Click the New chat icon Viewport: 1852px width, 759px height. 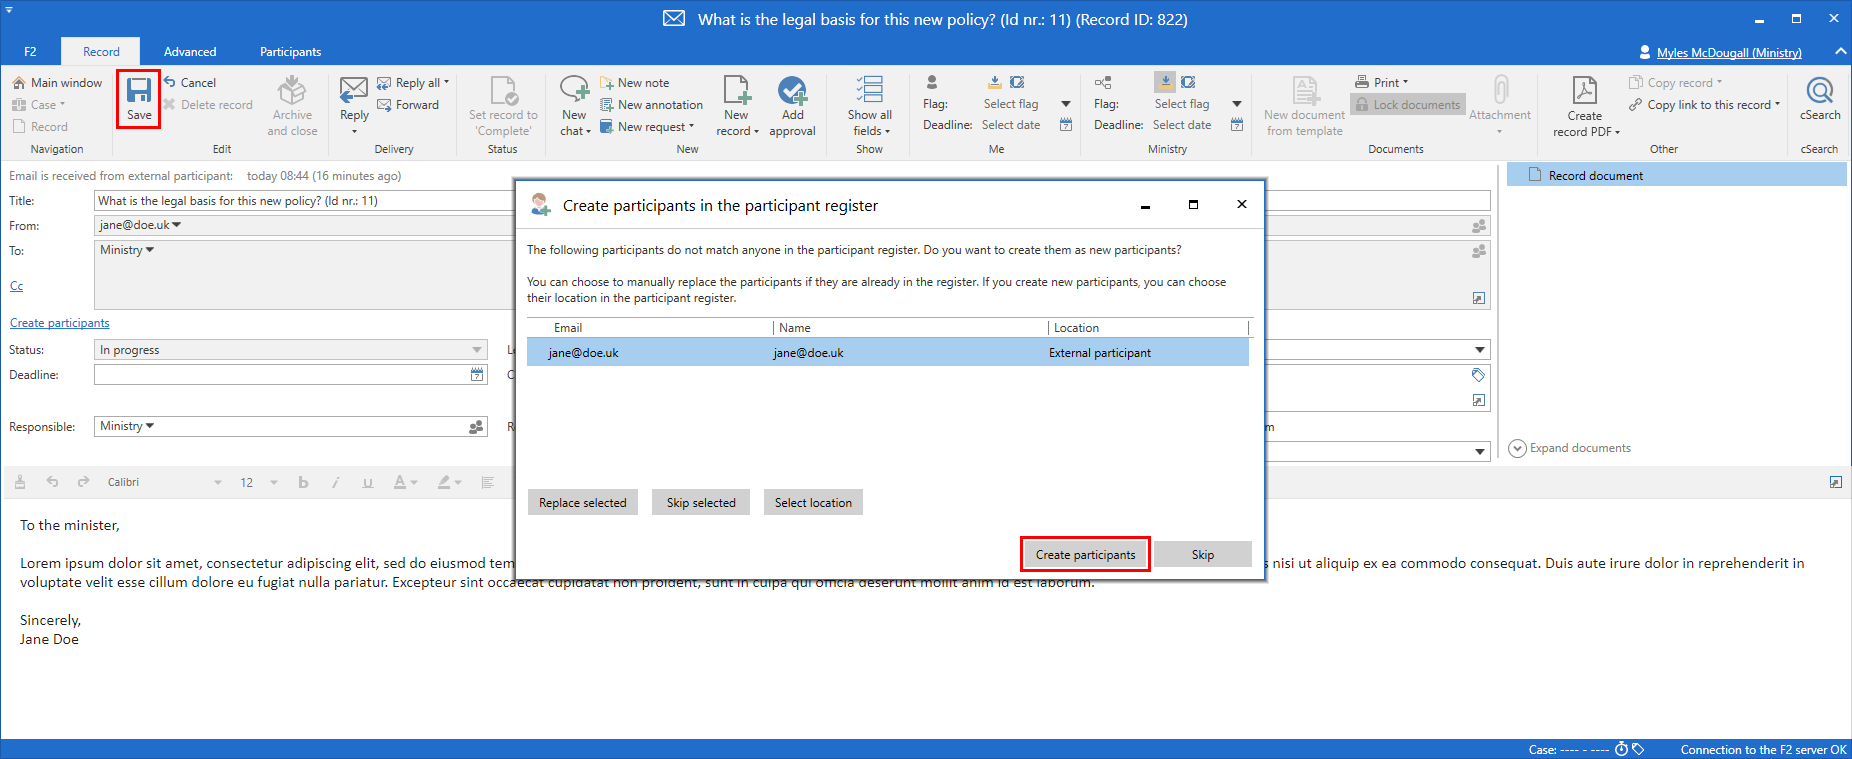(x=574, y=91)
